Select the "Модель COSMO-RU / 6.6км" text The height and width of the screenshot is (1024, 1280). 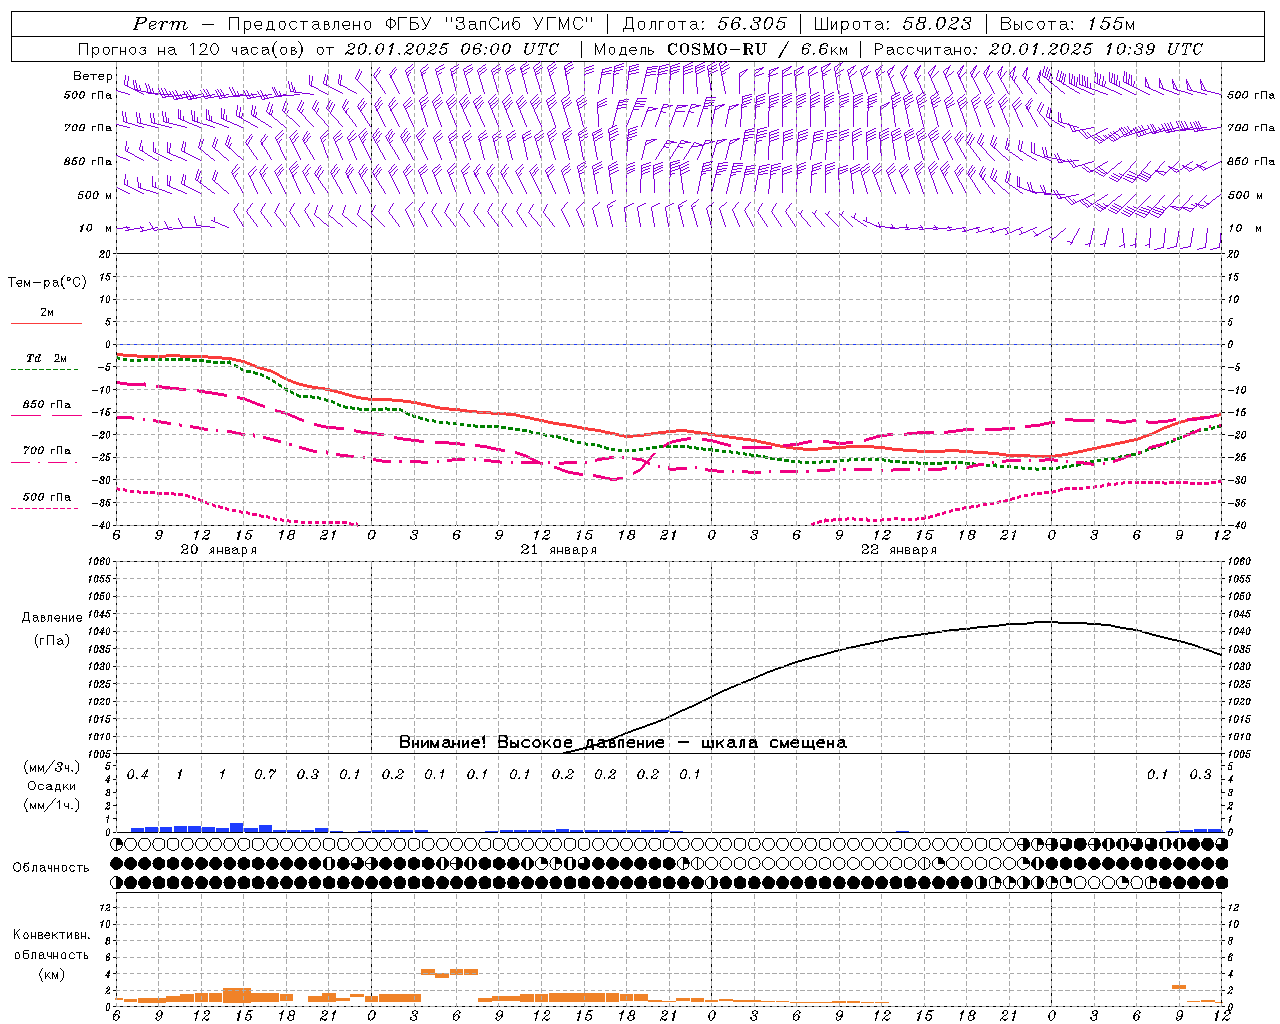point(721,49)
